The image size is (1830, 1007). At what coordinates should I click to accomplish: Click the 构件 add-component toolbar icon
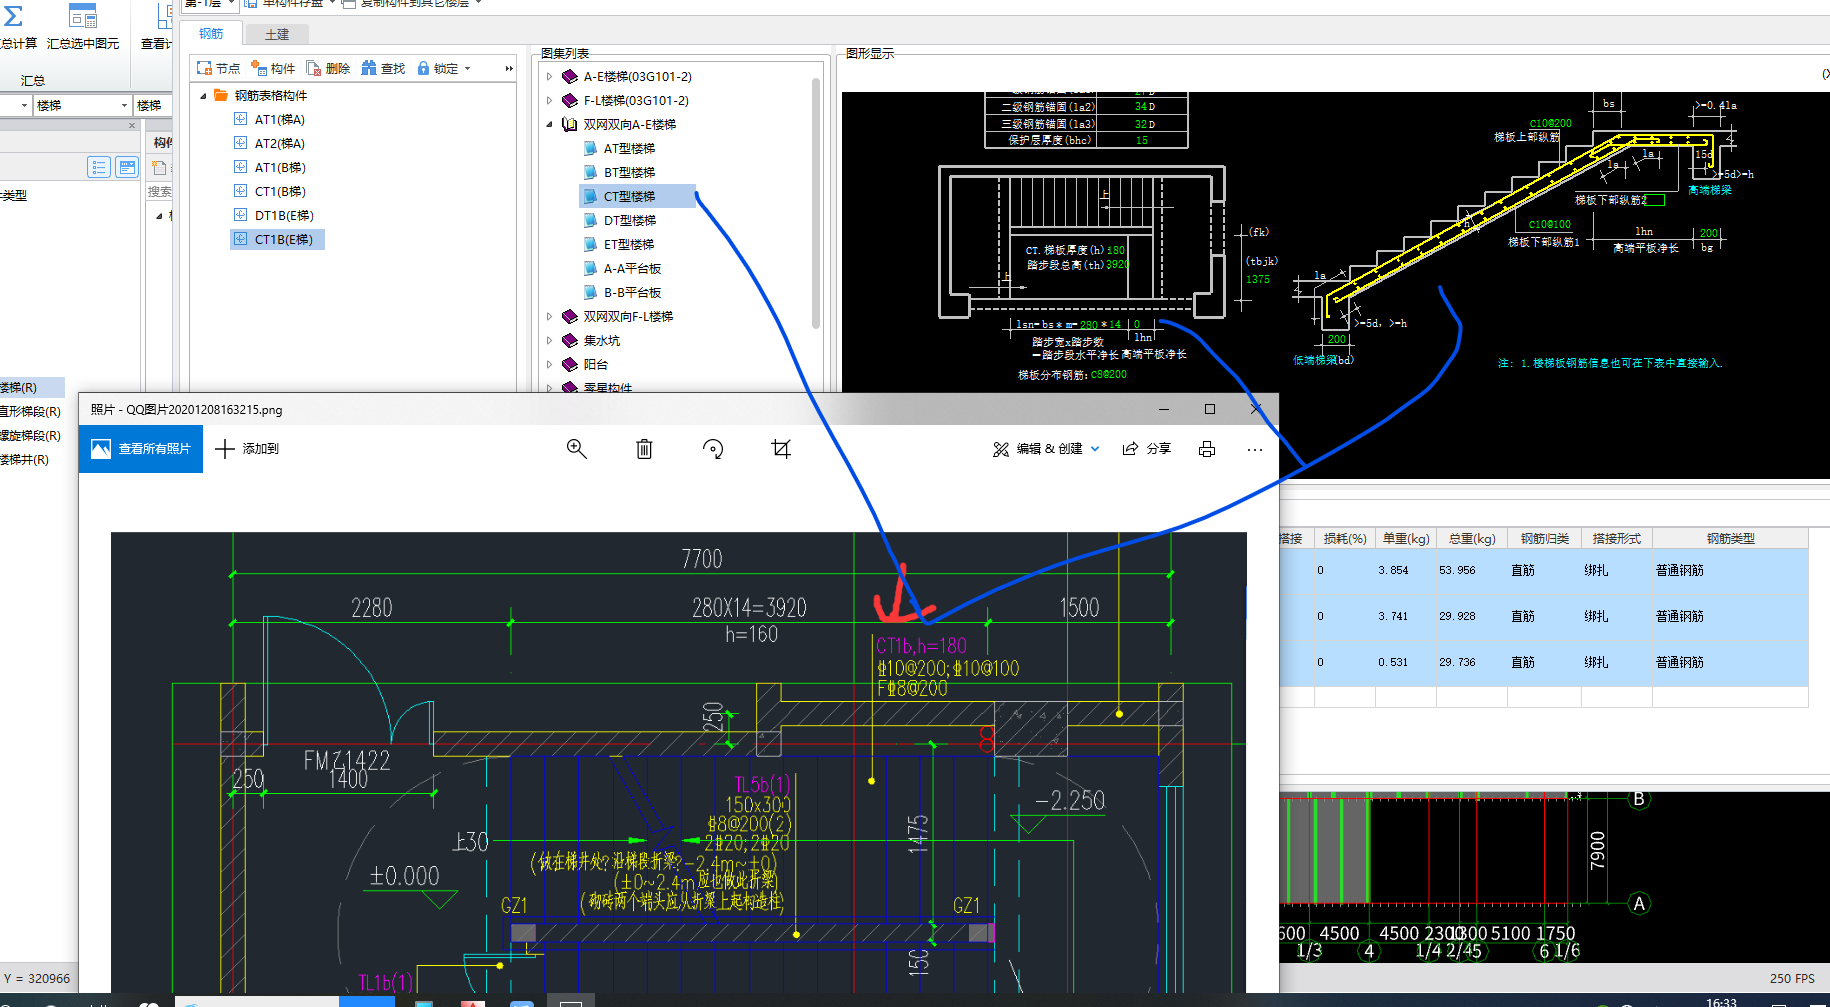[x=259, y=68]
